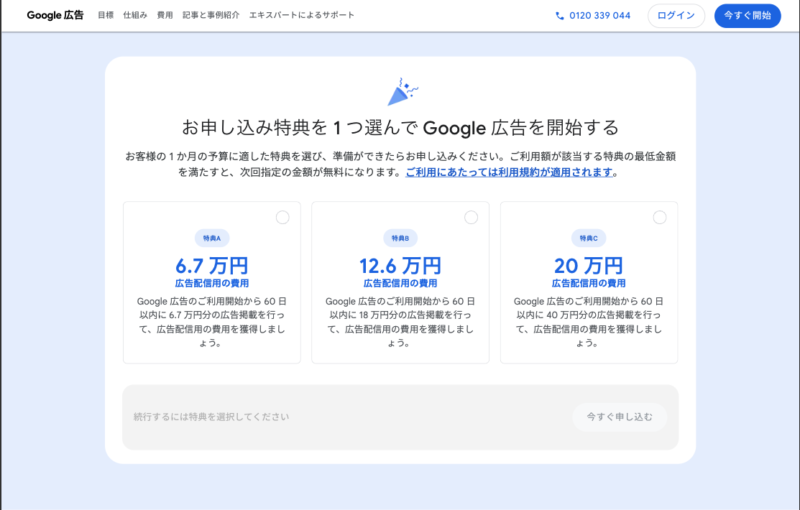This screenshot has width=800, height=510.
Task: Click the 特典A badge label
Action: [x=212, y=238]
